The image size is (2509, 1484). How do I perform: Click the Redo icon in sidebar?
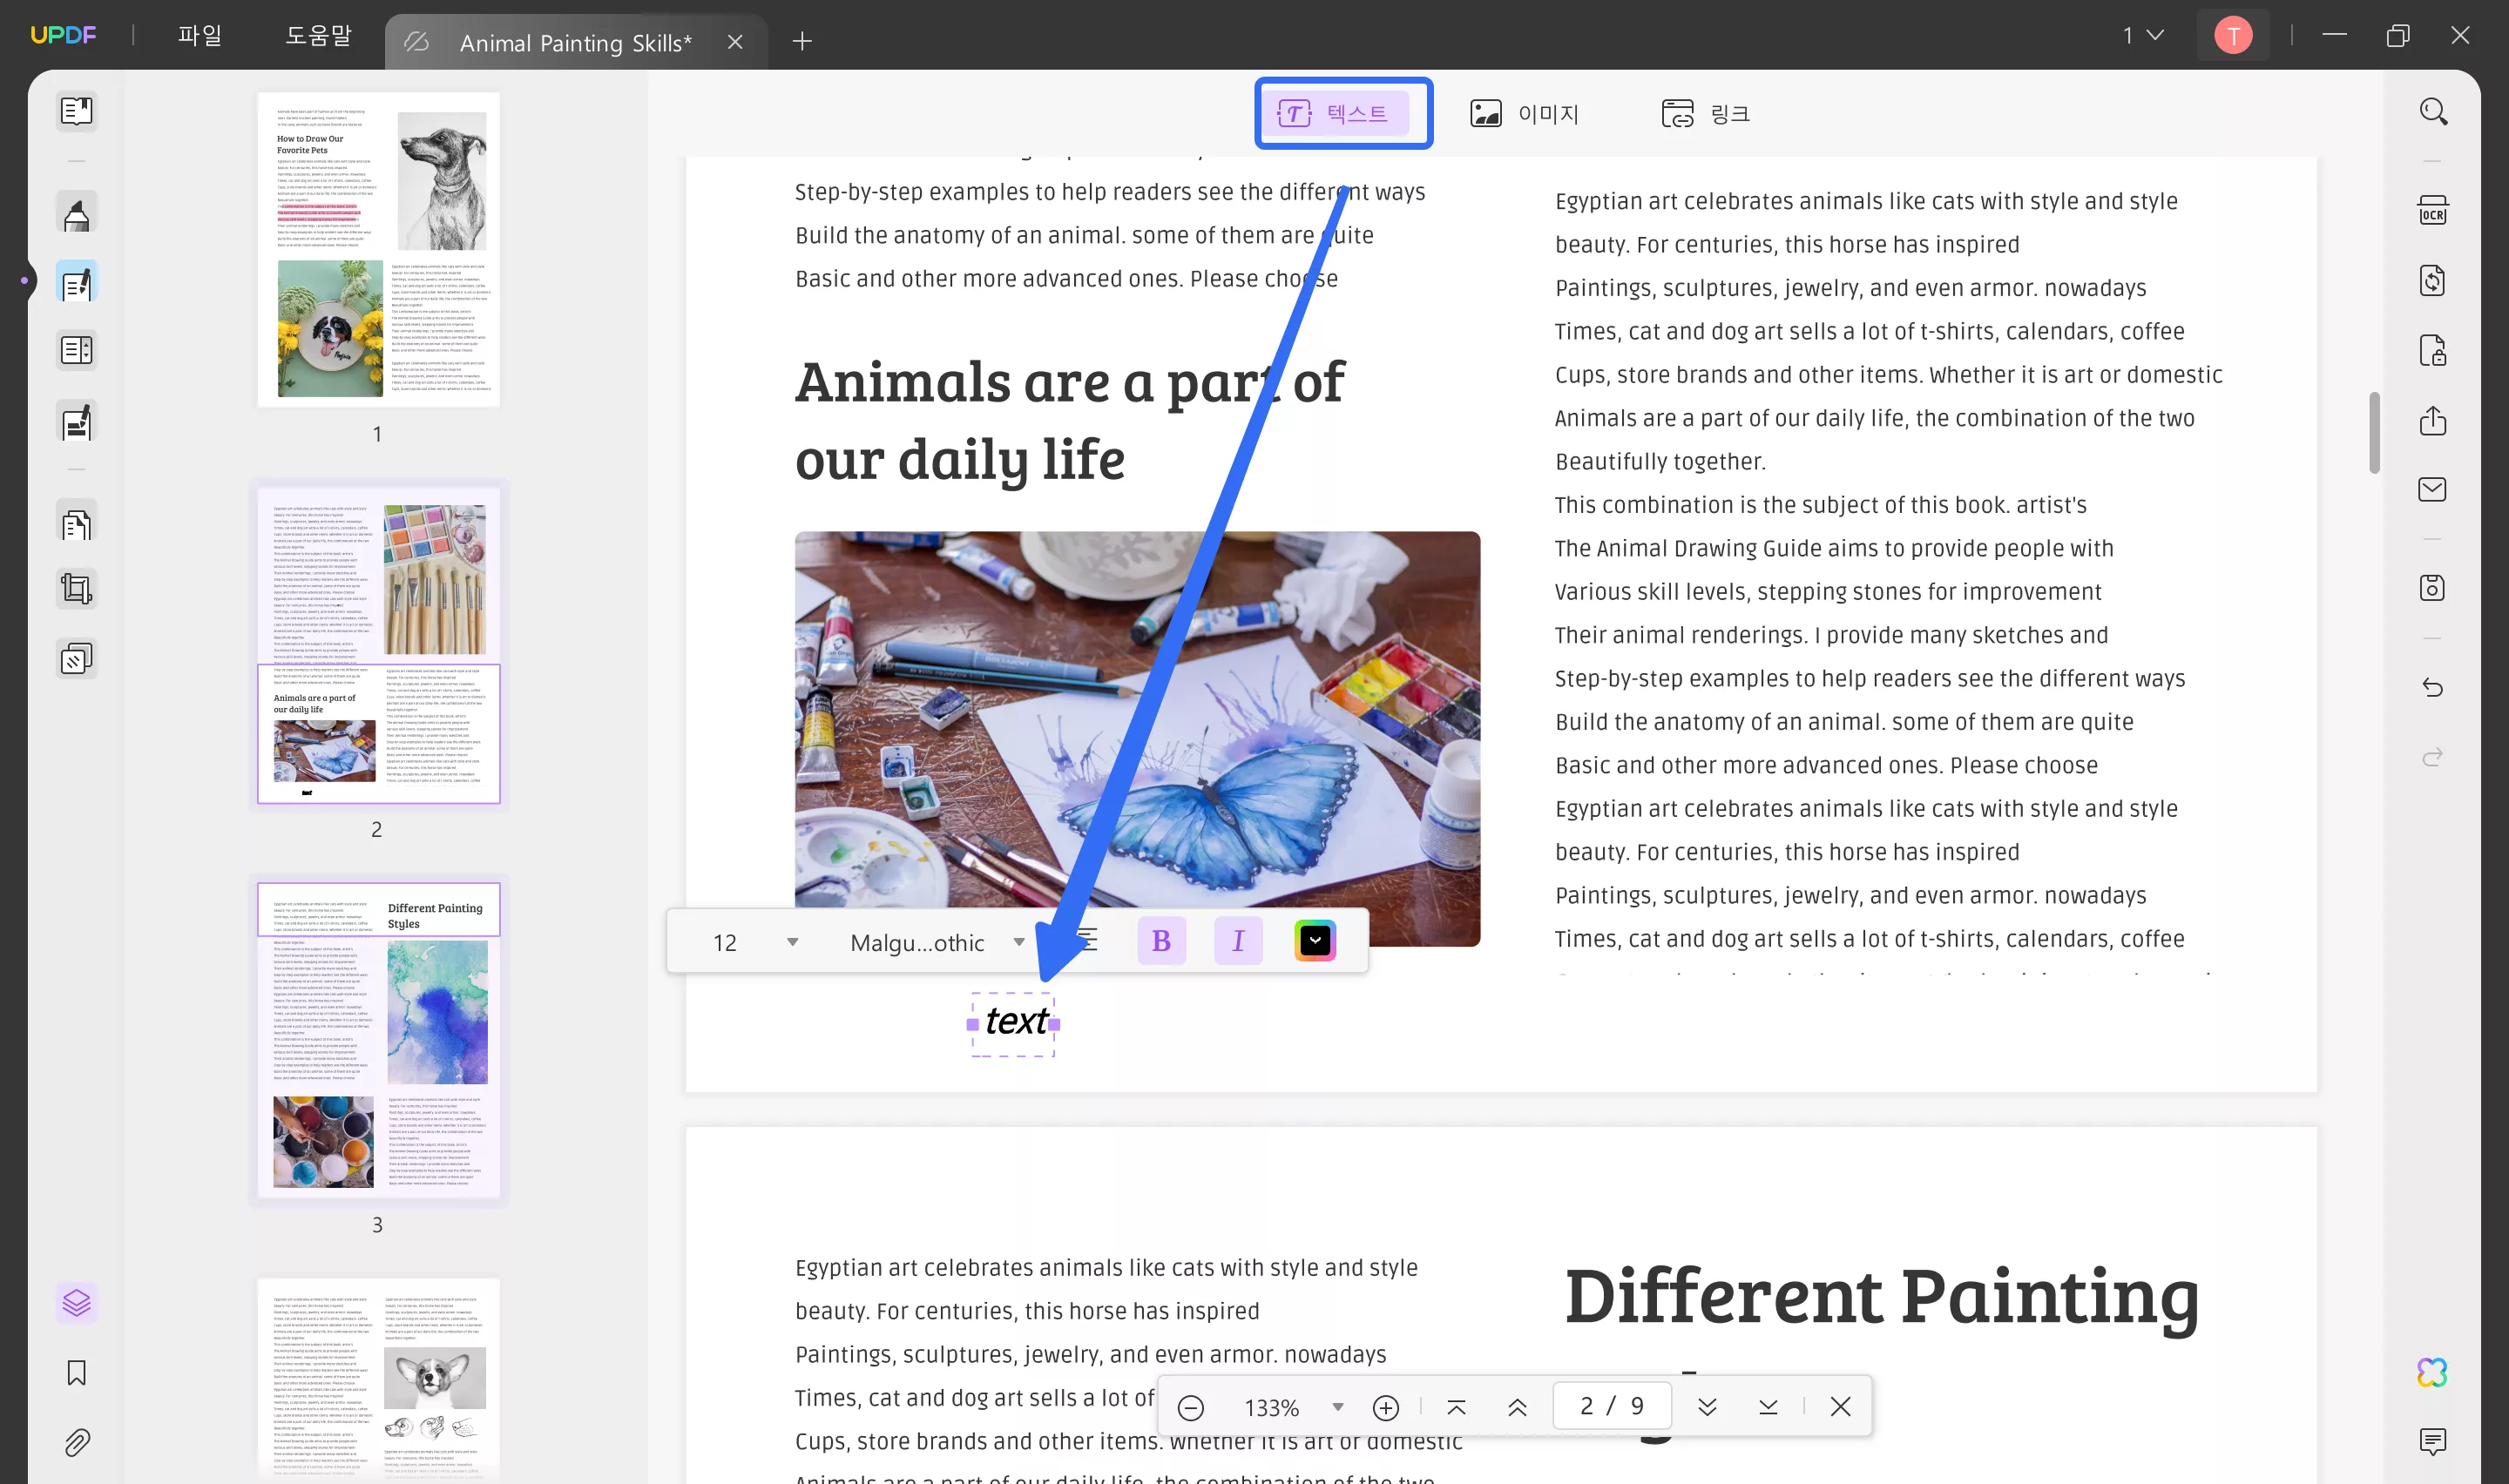(2435, 756)
